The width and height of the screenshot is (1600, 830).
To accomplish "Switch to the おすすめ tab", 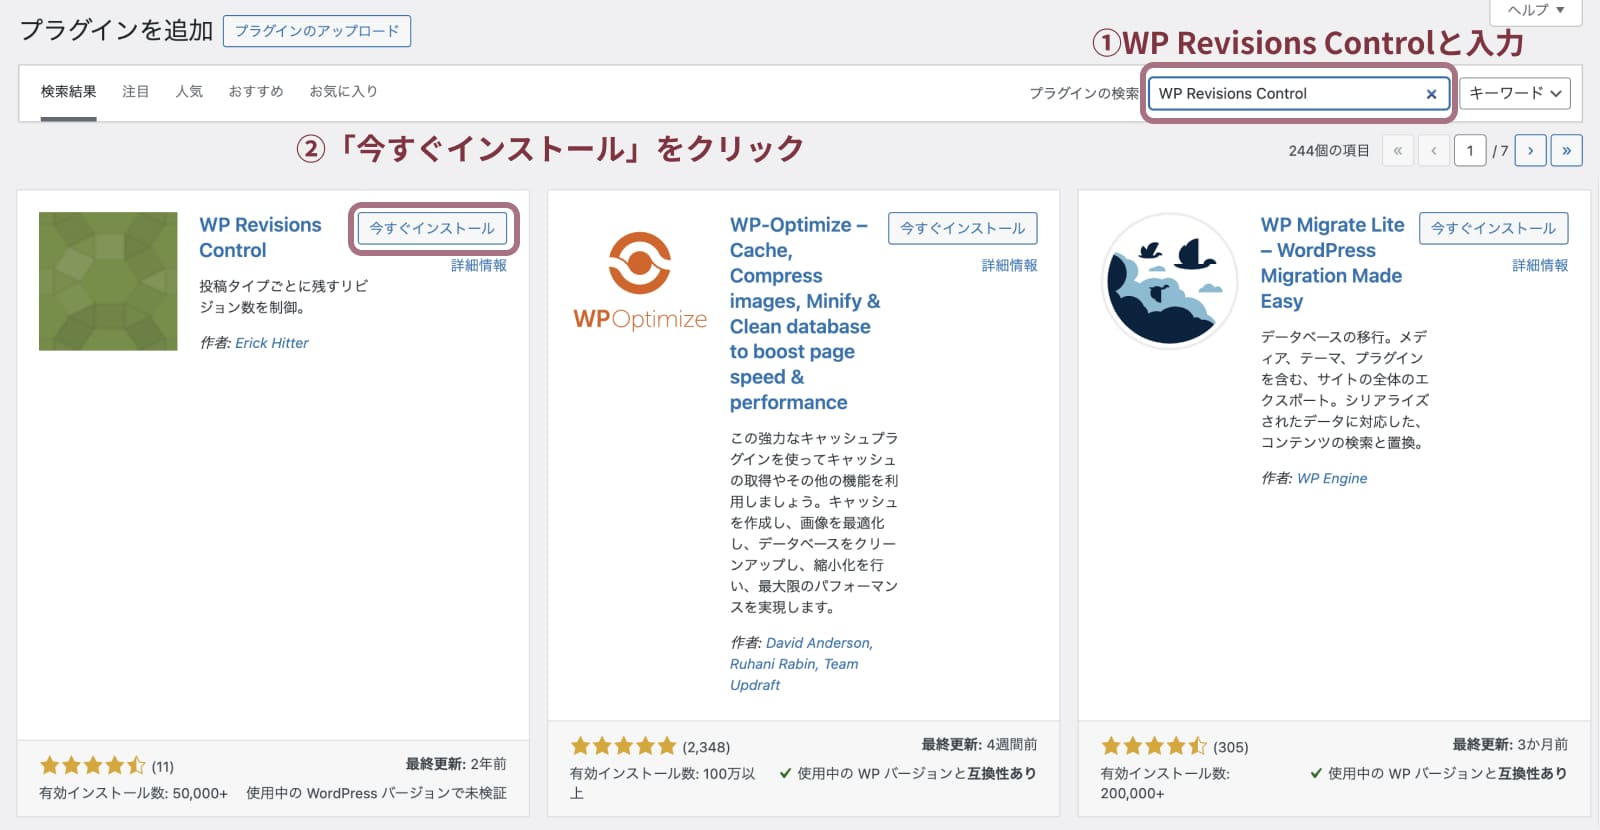I will click(256, 92).
